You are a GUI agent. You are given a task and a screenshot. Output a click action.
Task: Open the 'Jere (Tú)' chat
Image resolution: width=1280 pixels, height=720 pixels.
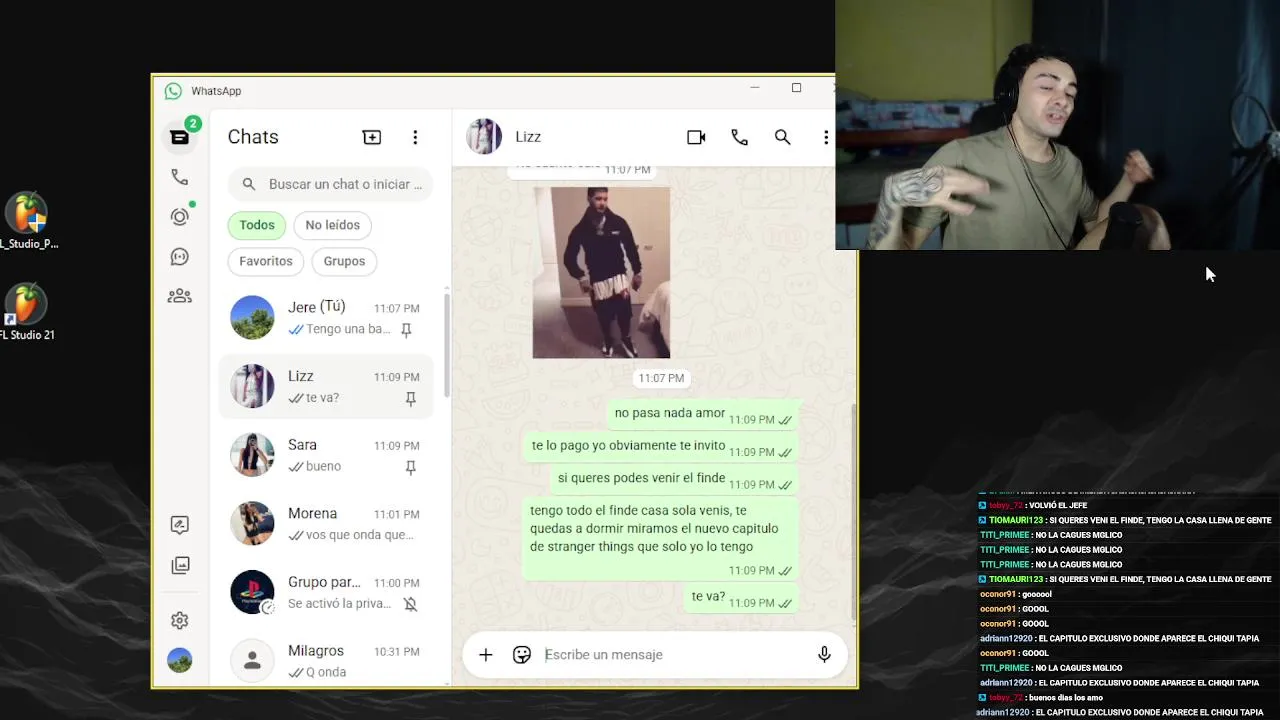pyautogui.click(x=326, y=318)
